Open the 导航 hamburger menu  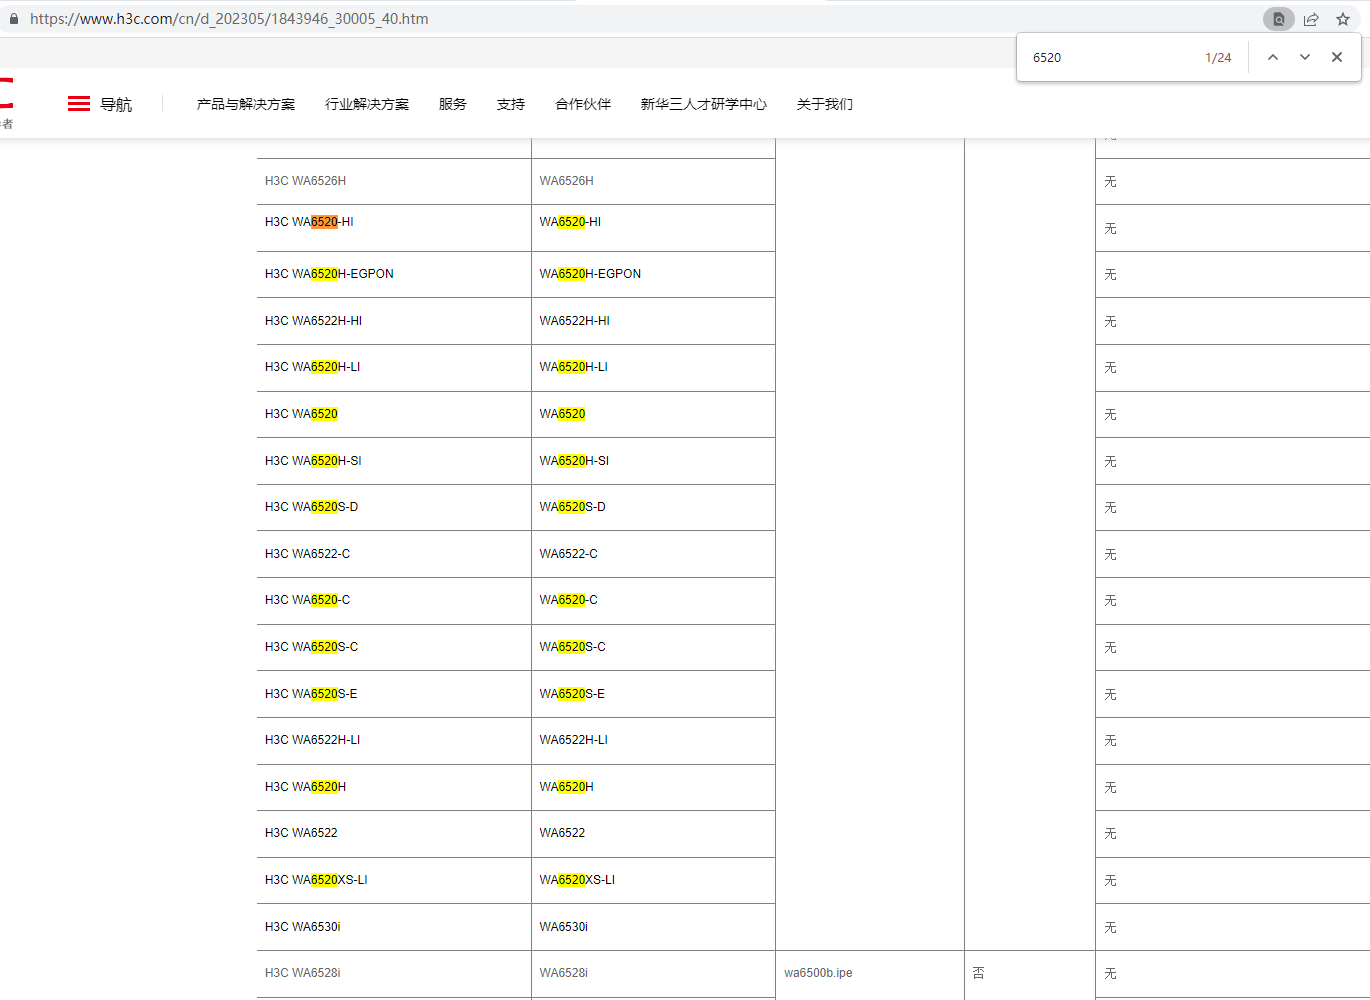tap(100, 104)
